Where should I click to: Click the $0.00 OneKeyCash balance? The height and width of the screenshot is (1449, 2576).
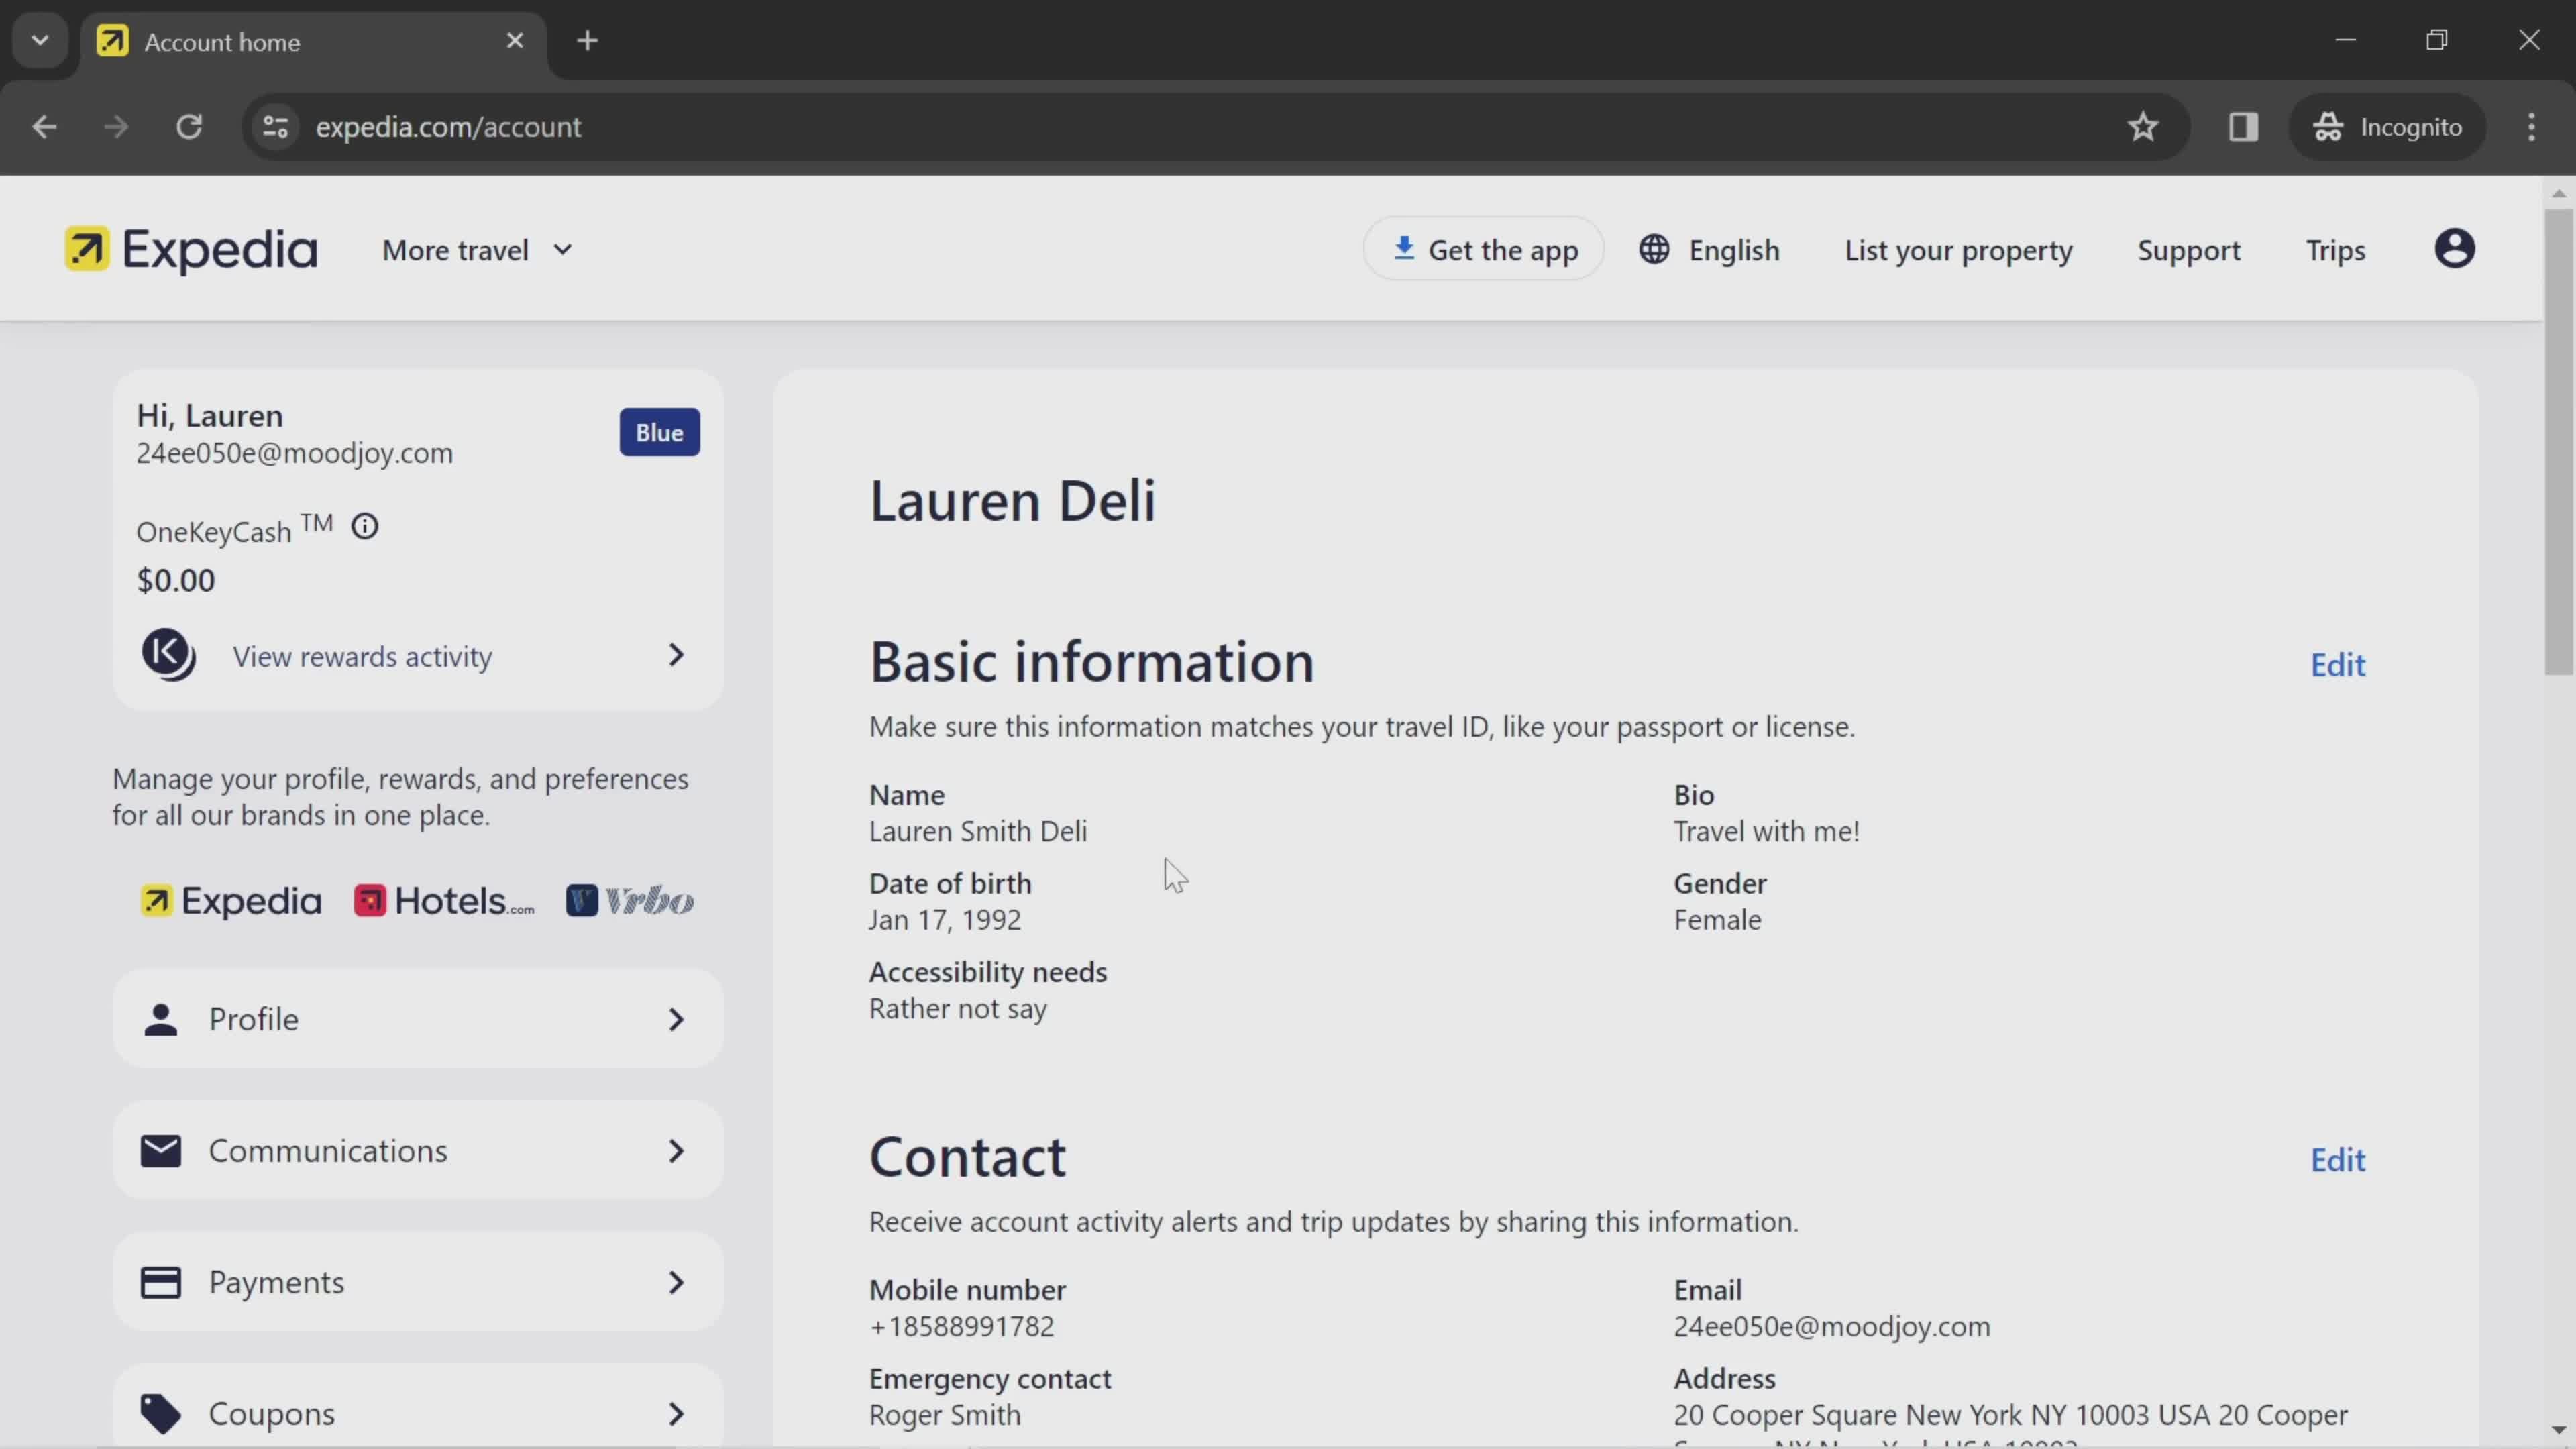(175, 580)
